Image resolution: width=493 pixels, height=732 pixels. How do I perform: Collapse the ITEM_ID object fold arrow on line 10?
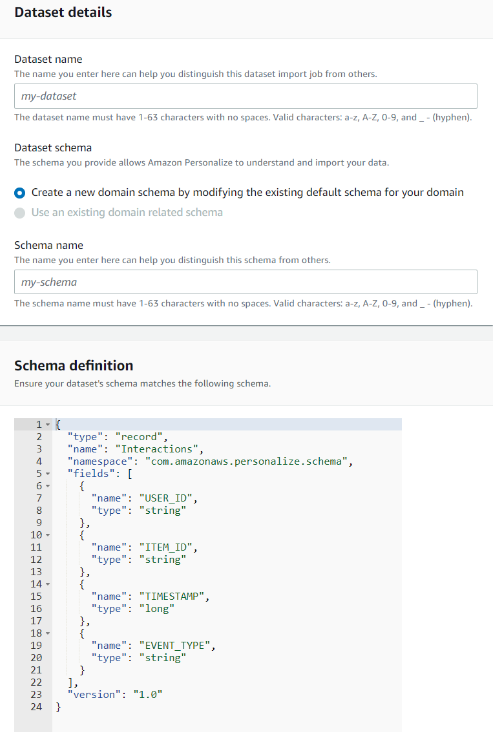point(48,535)
